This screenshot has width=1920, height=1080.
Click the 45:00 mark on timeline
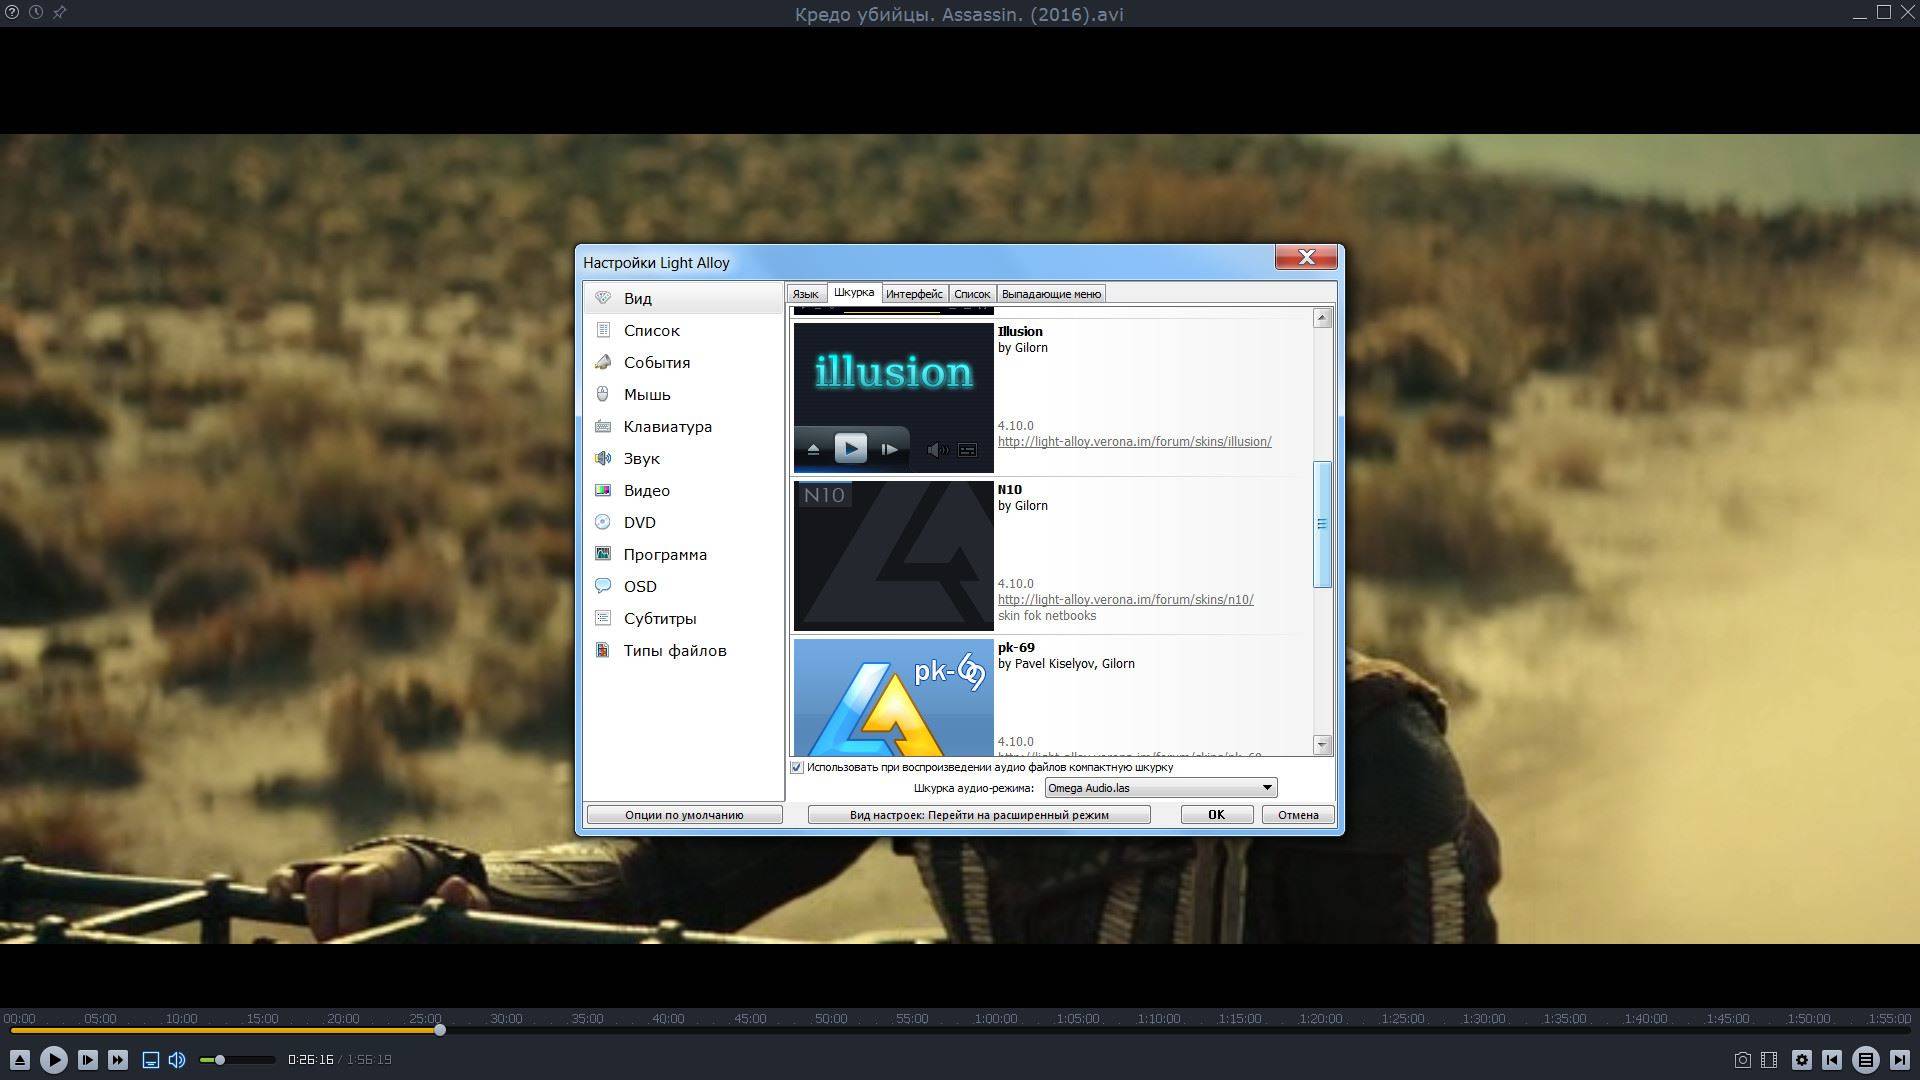pyautogui.click(x=750, y=1019)
